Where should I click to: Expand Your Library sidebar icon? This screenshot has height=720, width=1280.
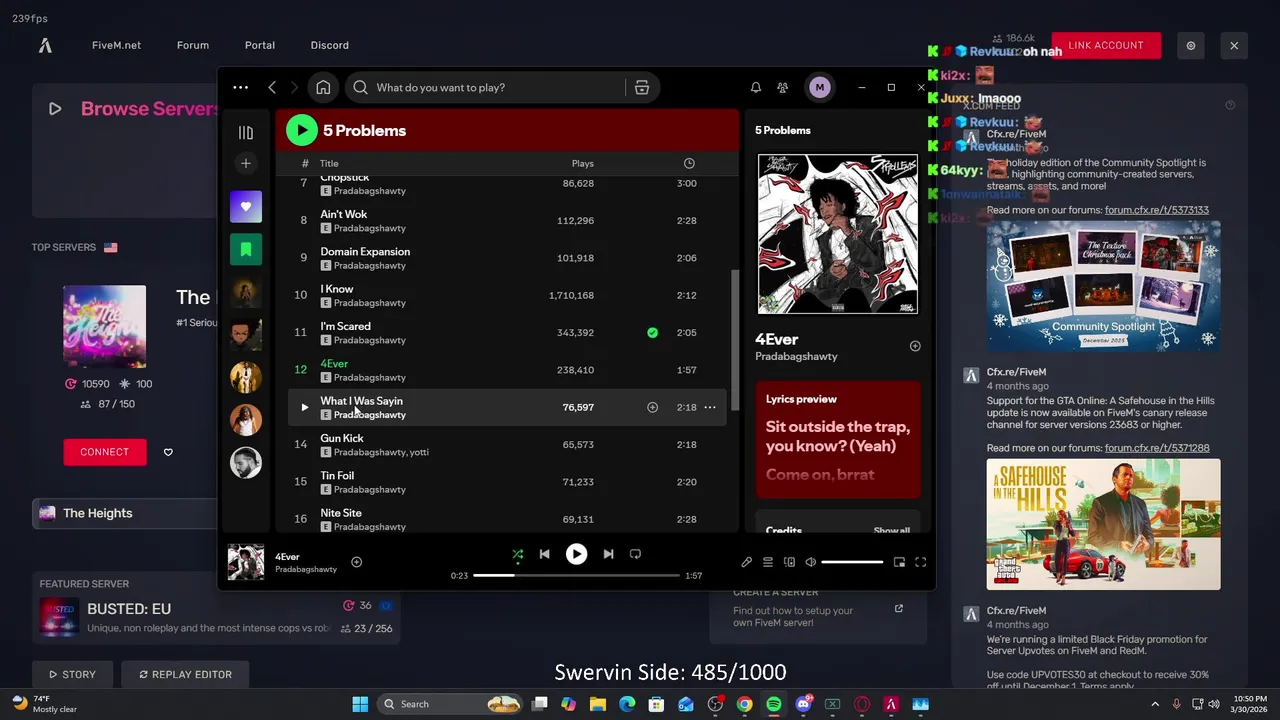[x=246, y=132]
